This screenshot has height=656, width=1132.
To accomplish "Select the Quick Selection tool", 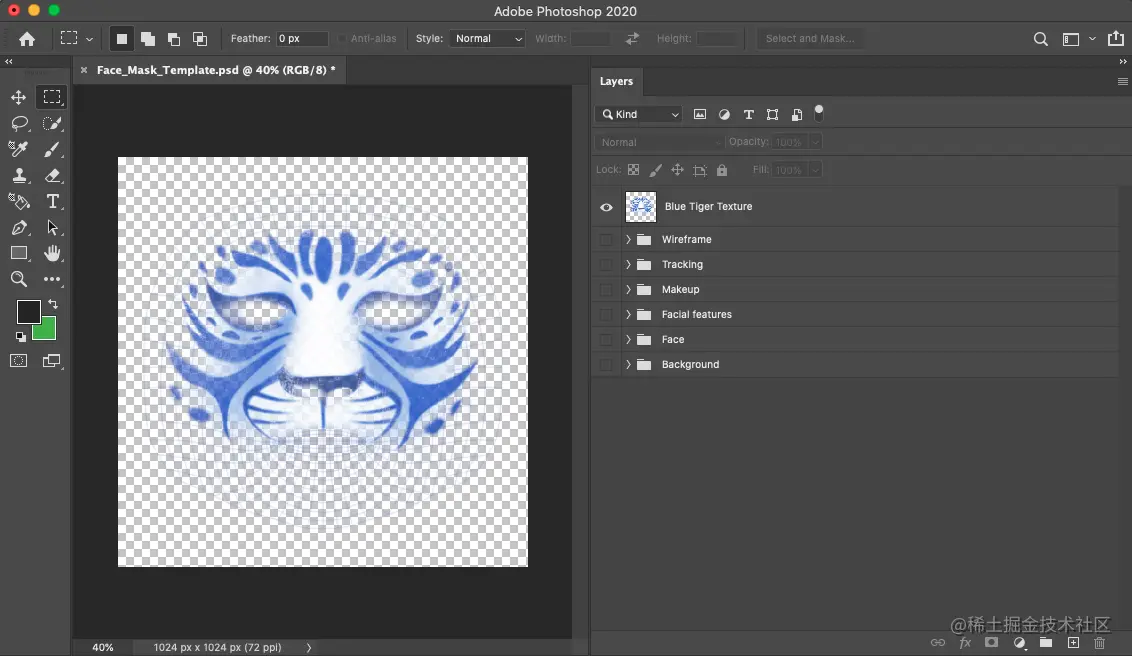I will coord(52,123).
